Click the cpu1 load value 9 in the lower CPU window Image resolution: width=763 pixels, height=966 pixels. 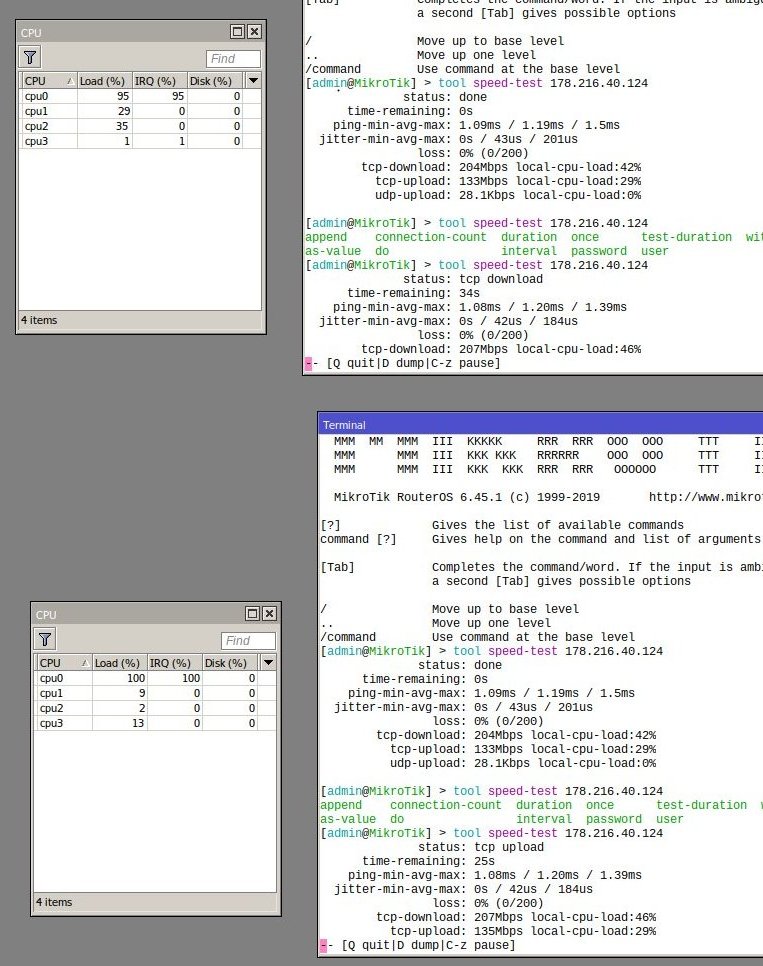click(x=142, y=693)
